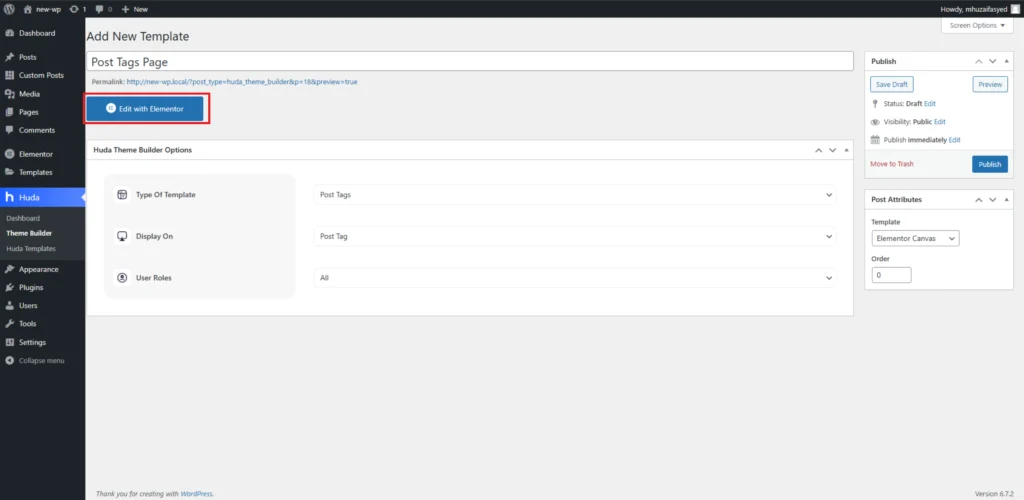1024x500 pixels.
Task: Select the Huda menu item
Action: click(x=42, y=197)
